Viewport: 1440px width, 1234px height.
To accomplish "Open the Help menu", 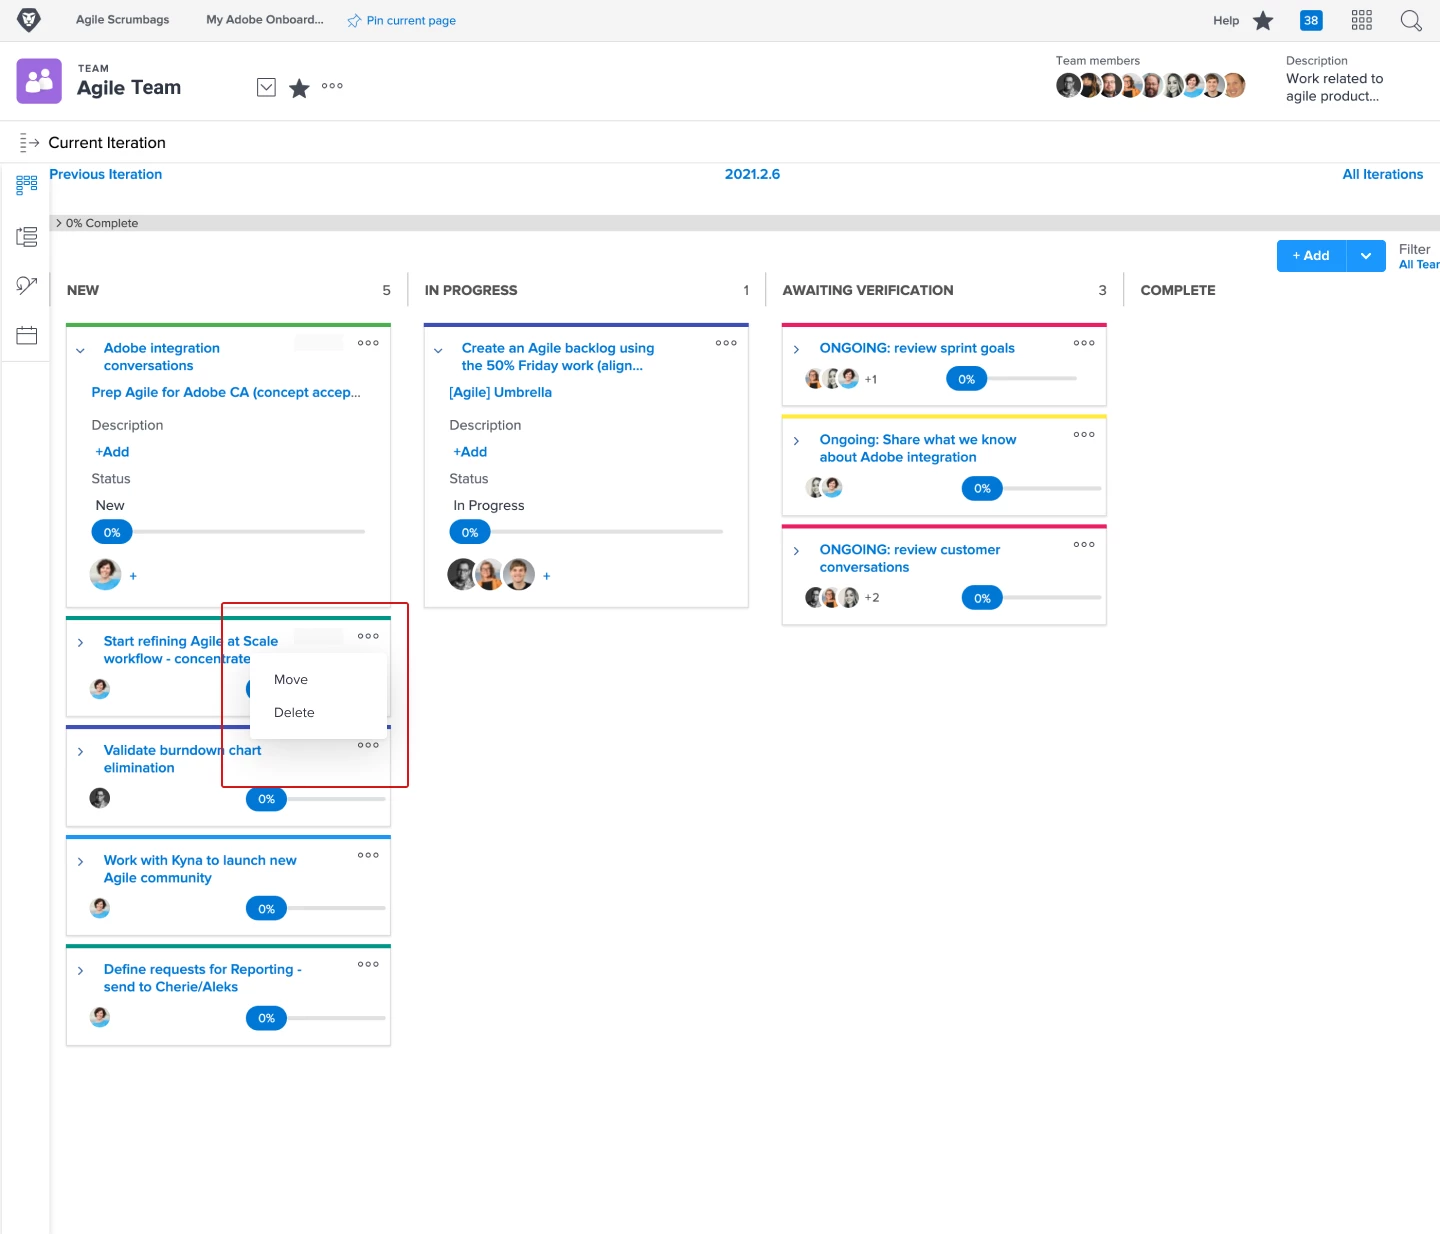I will pos(1226,21).
